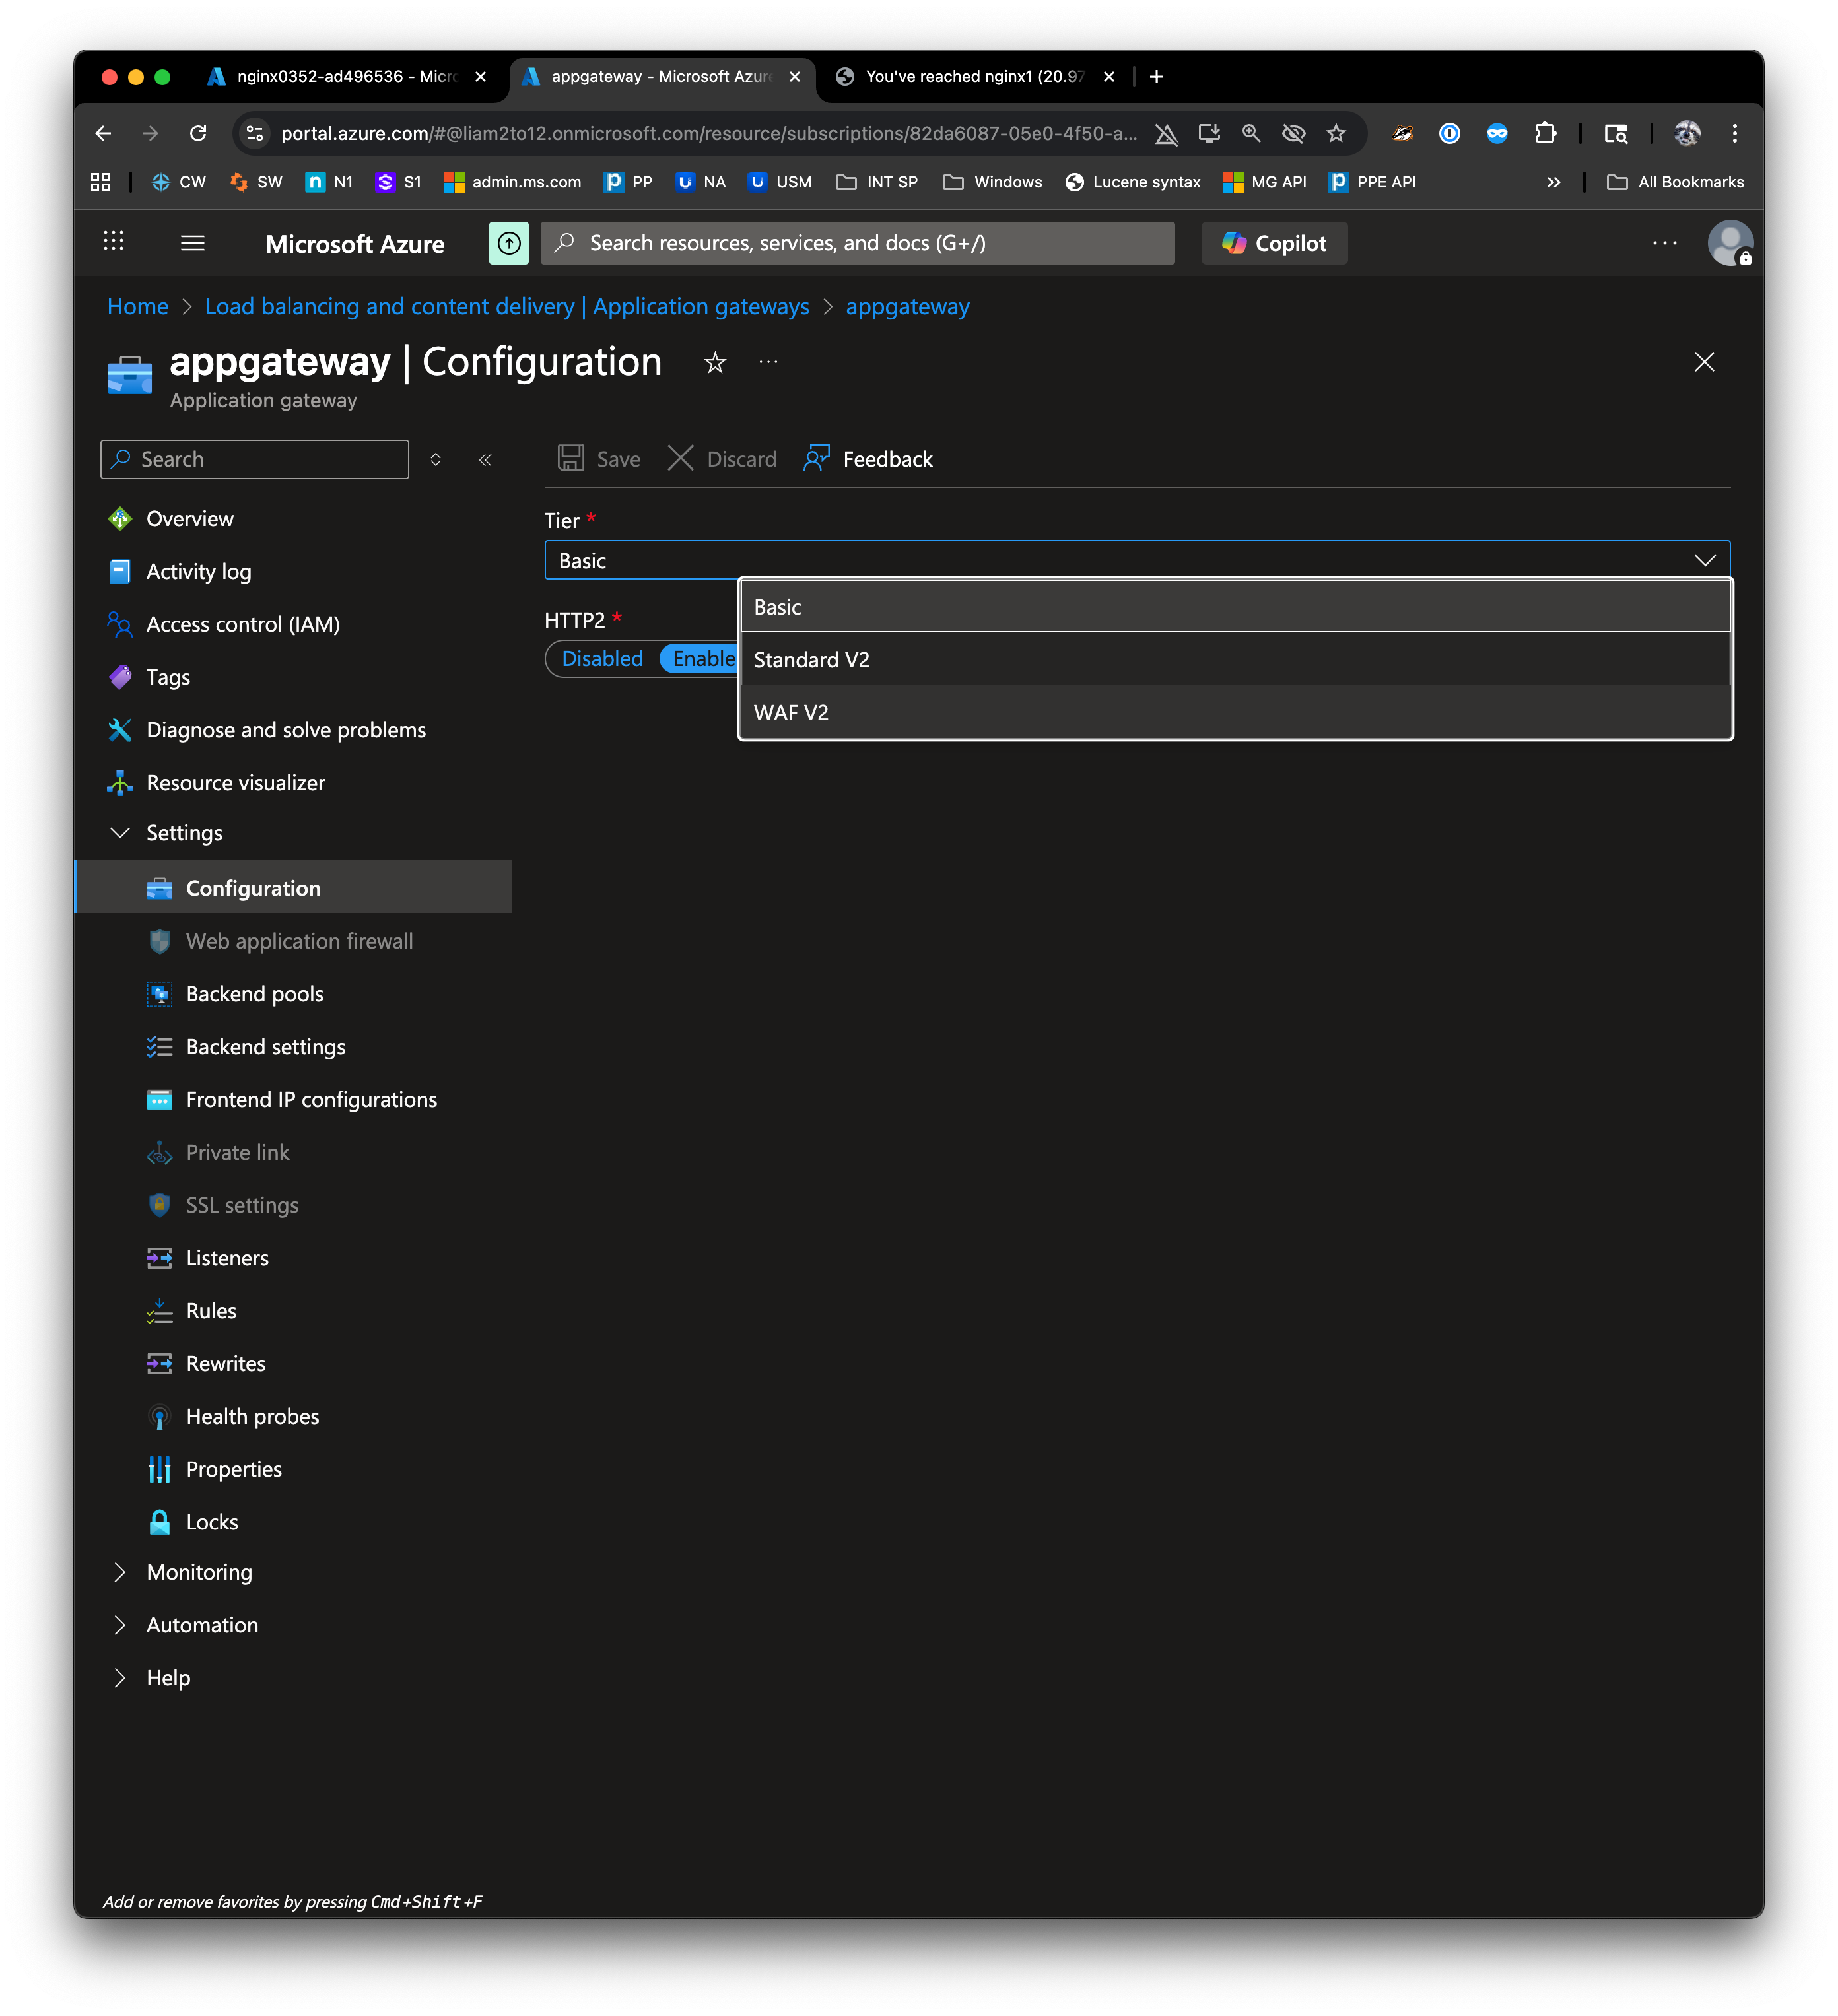The height and width of the screenshot is (2016, 1838).
Task: Open the Azure portal hamburger menu
Action: [x=193, y=243]
